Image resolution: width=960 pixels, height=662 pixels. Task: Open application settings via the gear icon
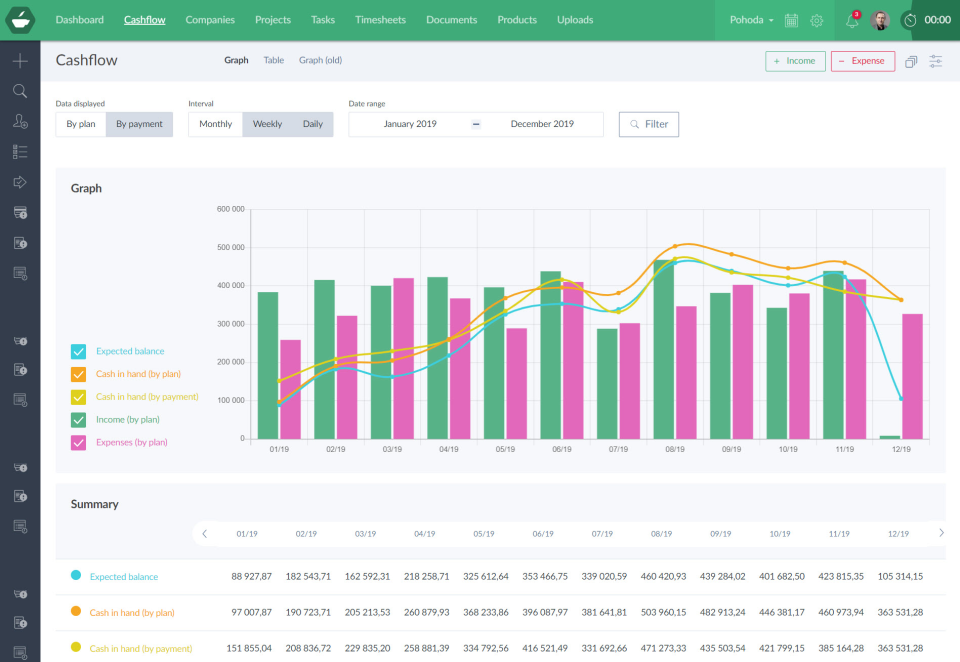pos(816,20)
